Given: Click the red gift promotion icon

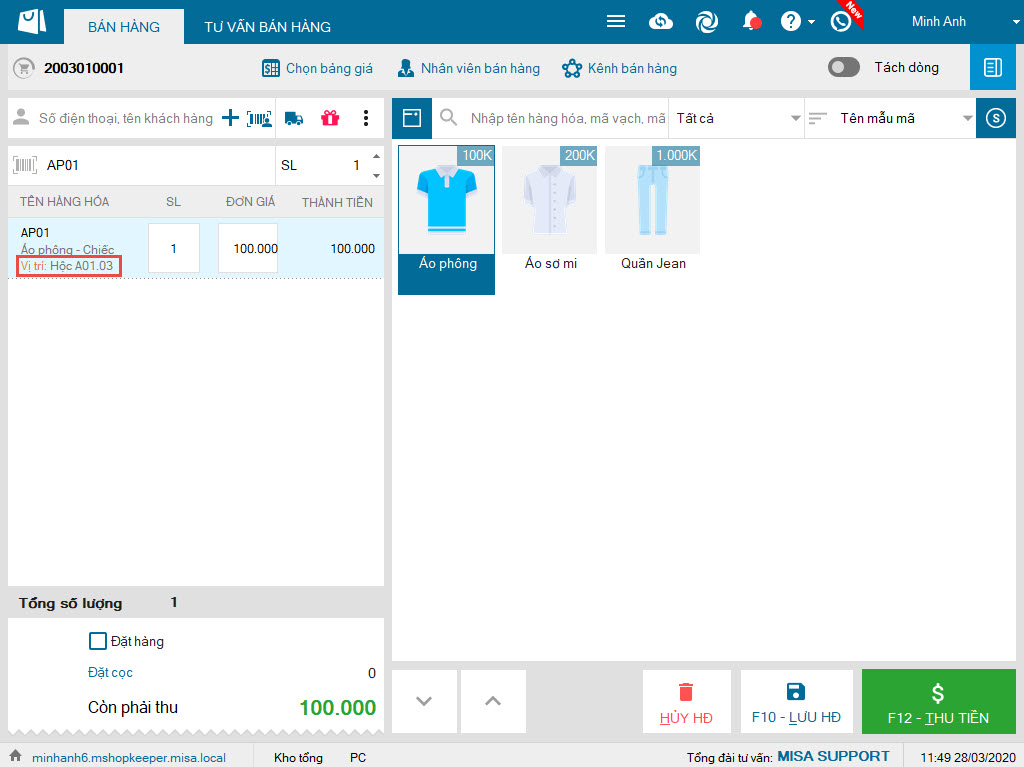Looking at the screenshot, I should (330, 118).
